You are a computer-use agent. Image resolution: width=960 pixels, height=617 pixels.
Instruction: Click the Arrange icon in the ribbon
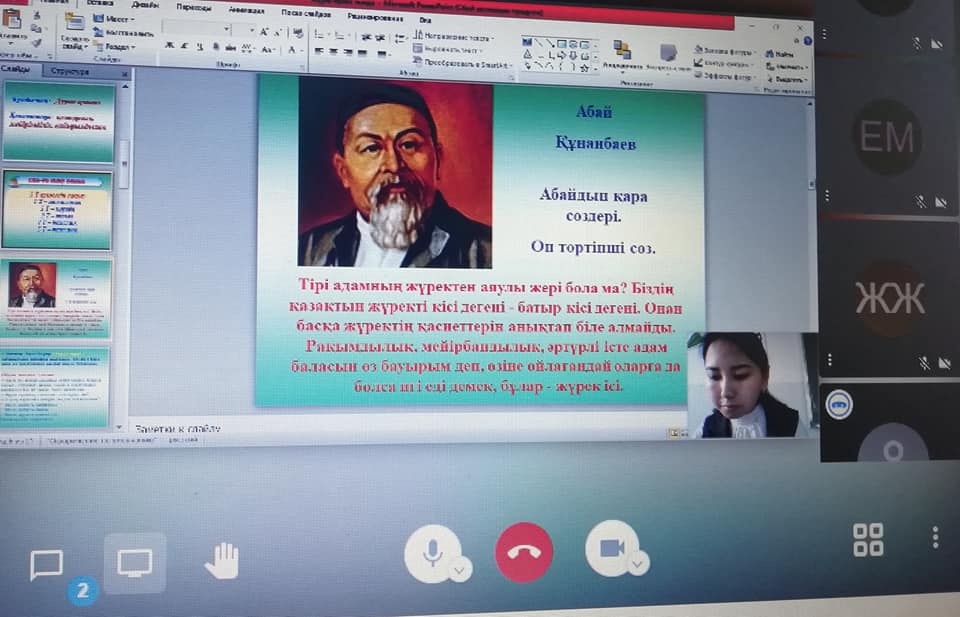pos(622,52)
